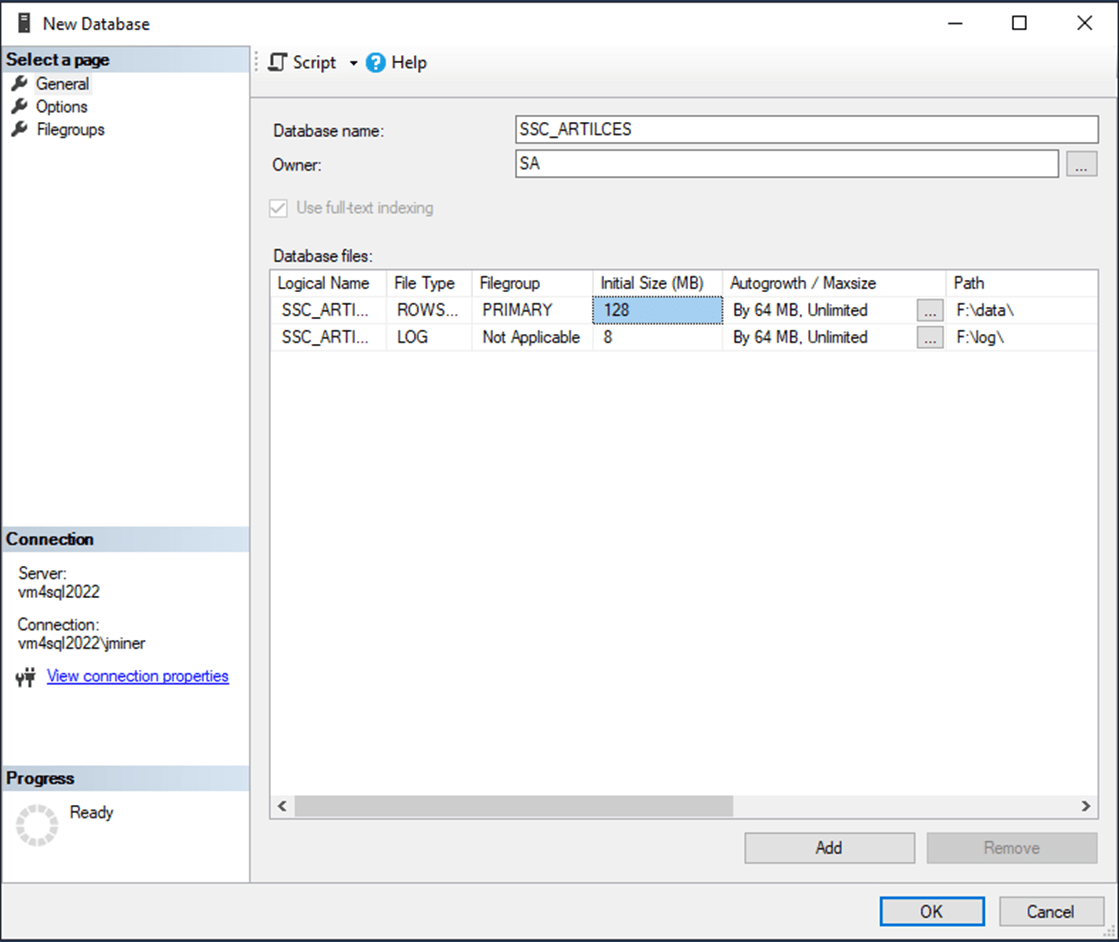Click the right arrow of horizontal scrollbar

[x=1085, y=806]
